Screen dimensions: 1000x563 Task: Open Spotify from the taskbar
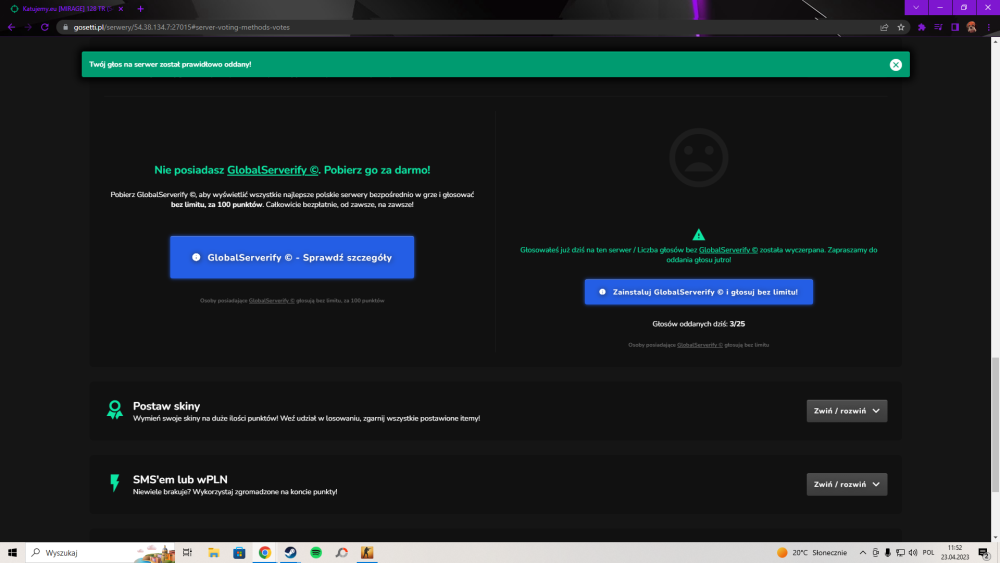tap(316, 552)
